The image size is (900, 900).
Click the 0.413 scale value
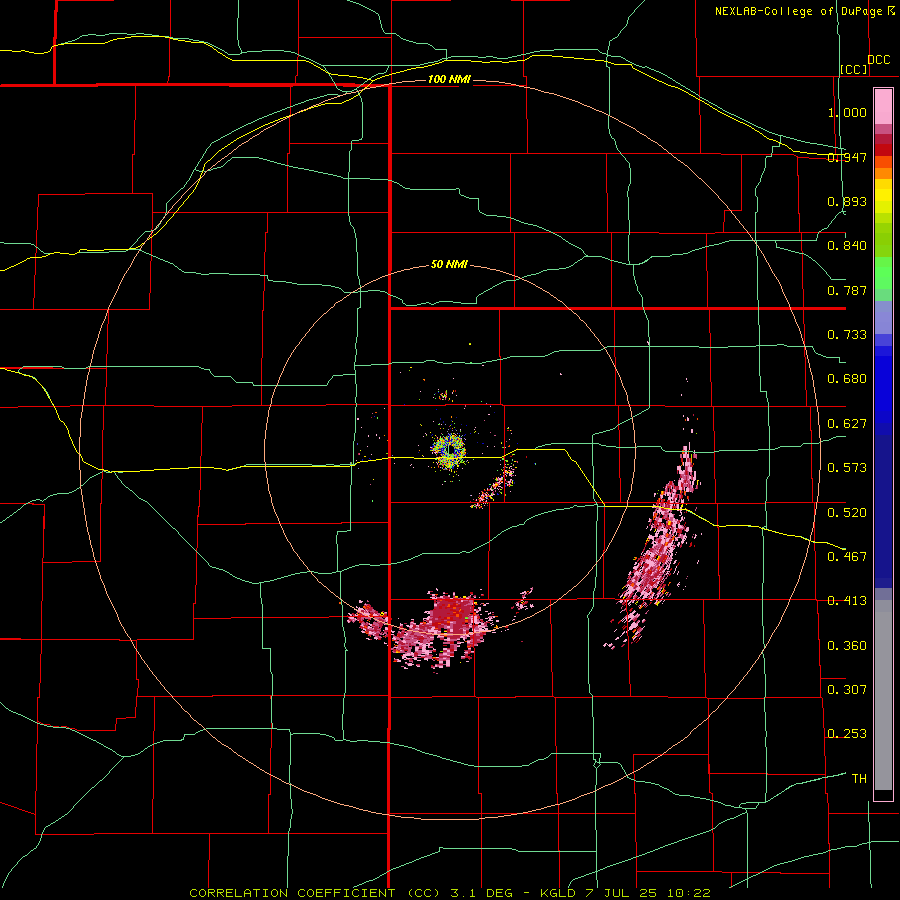click(x=847, y=601)
